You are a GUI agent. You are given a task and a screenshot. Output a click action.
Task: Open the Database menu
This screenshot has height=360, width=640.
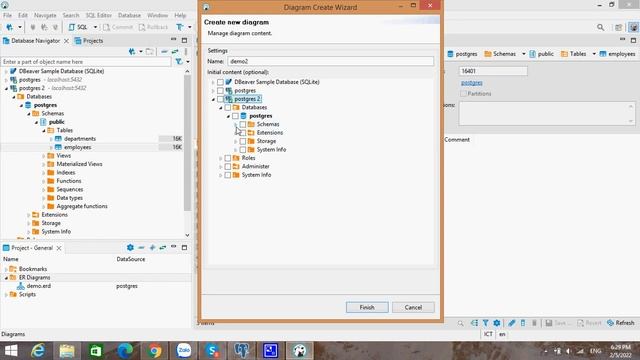(129, 15)
